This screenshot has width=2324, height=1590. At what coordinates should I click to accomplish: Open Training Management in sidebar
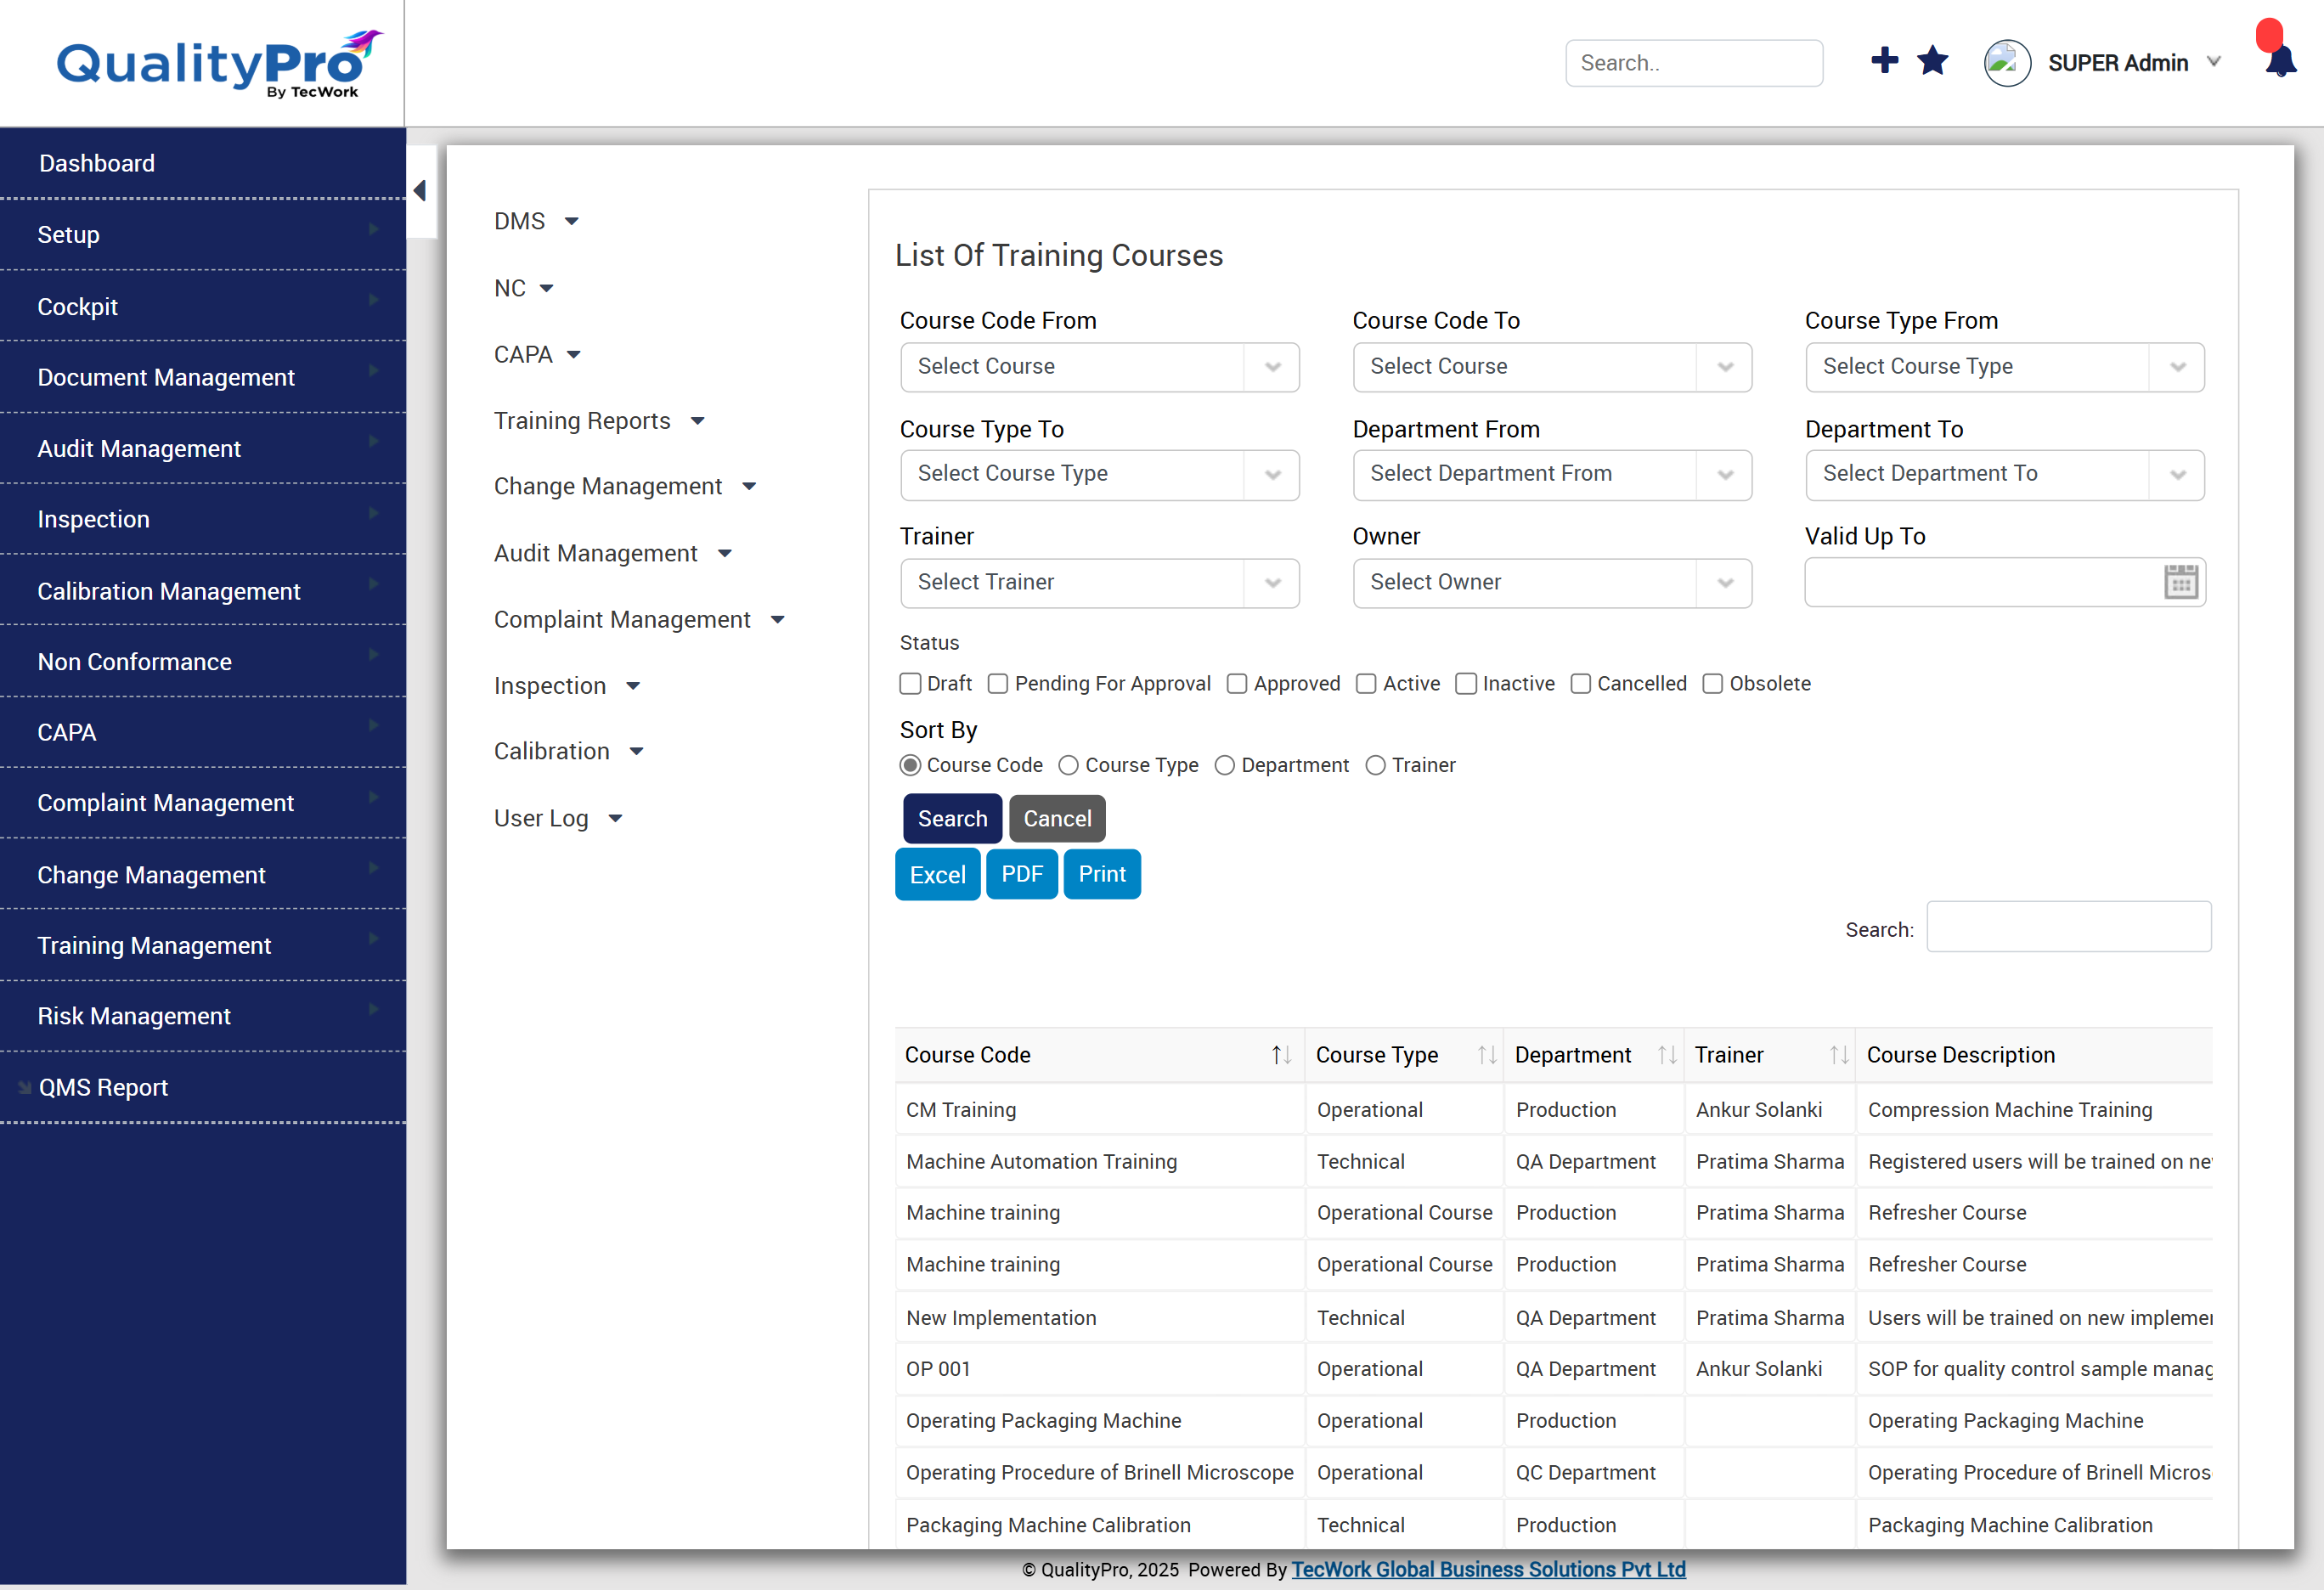[x=154, y=945]
